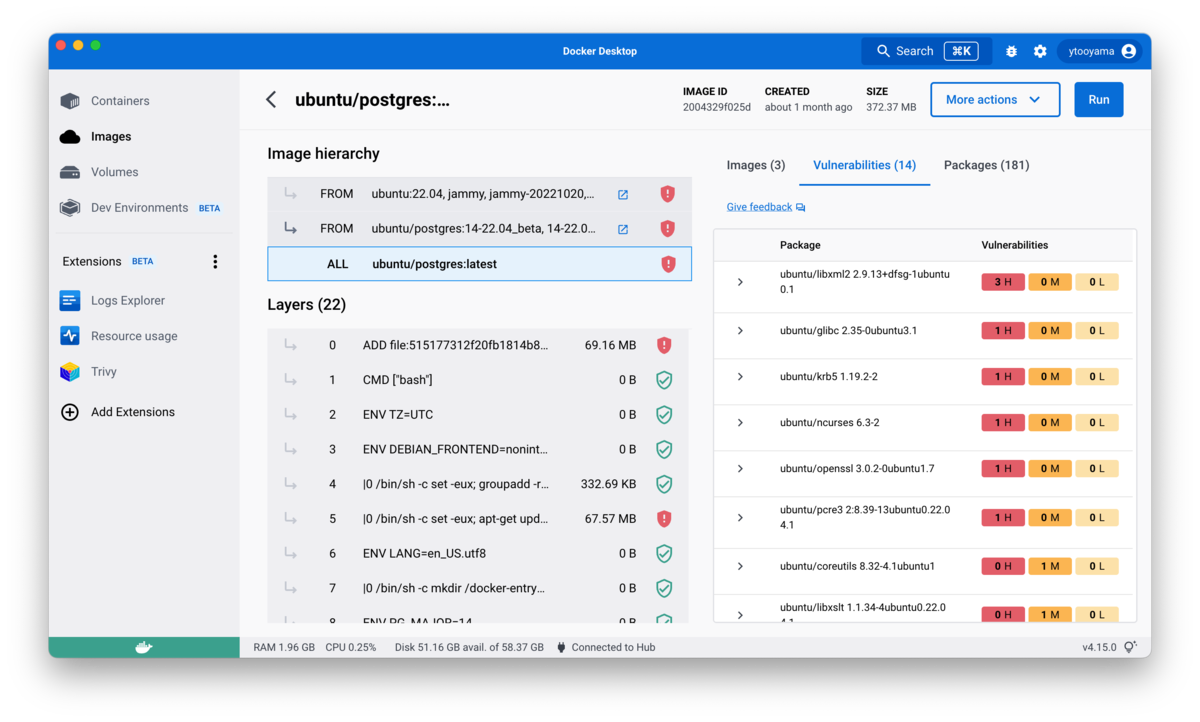The width and height of the screenshot is (1200, 722).
Task: Open the Containers section icon in sidebar
Action: [x=70, y=101]
